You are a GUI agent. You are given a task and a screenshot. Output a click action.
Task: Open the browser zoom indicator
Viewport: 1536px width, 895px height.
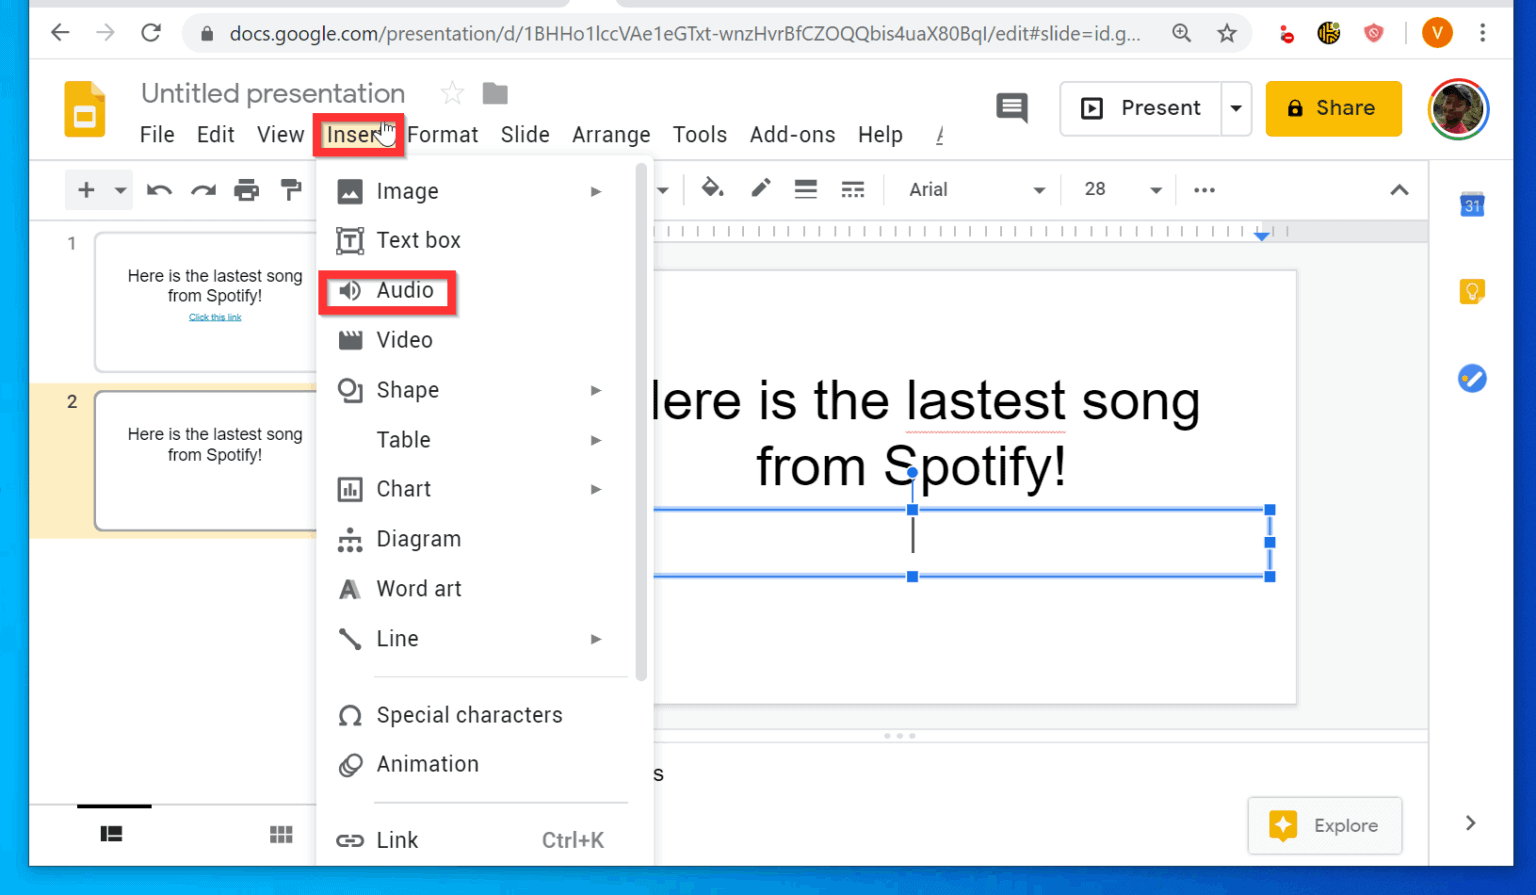(1182, 33)
